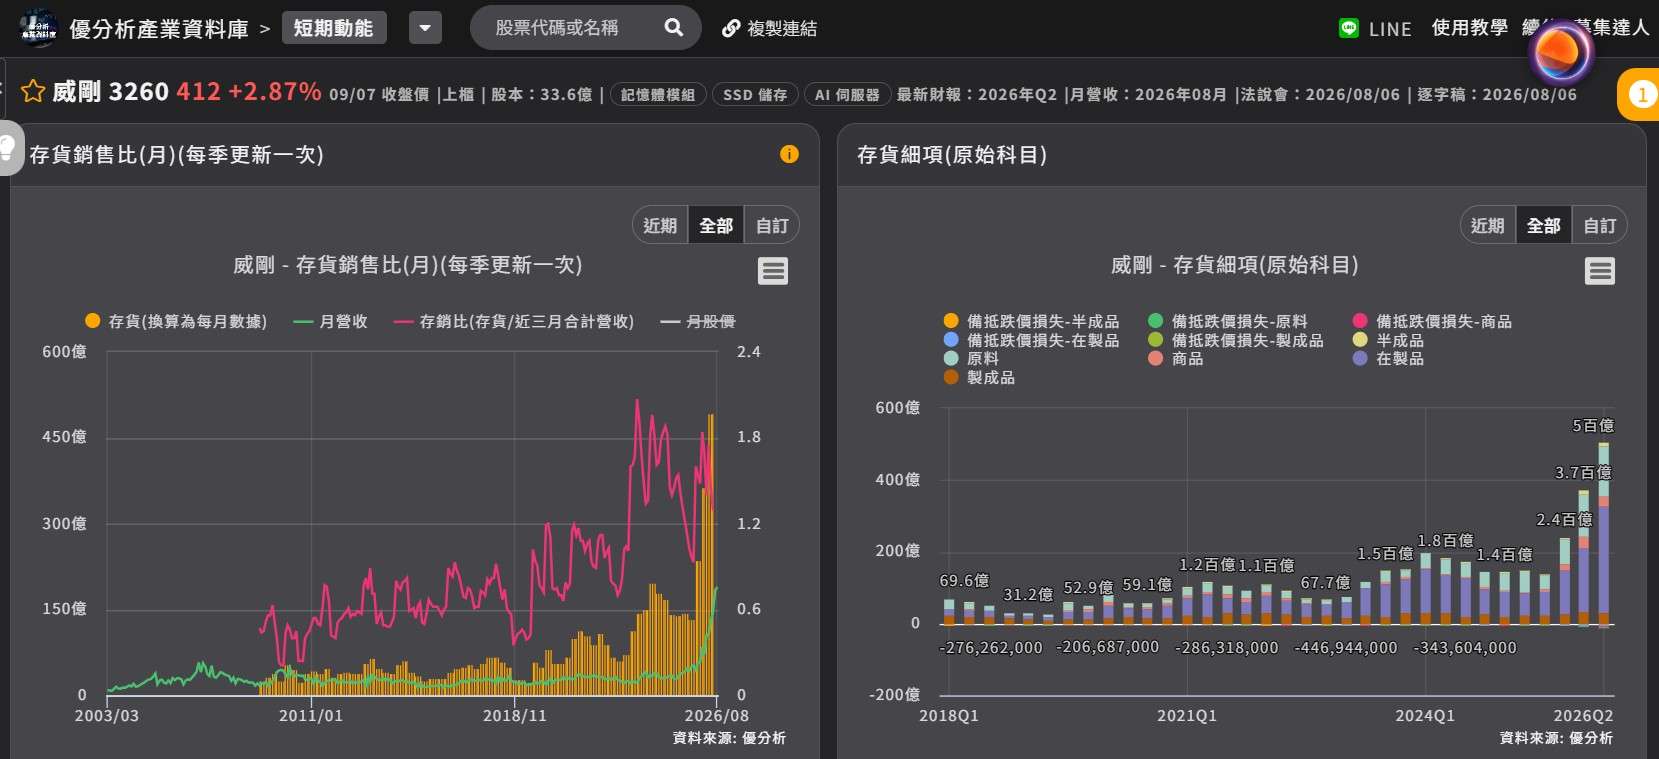
Task: Toggle 半成品 legend series
Action: click(x=1388, y=340)
